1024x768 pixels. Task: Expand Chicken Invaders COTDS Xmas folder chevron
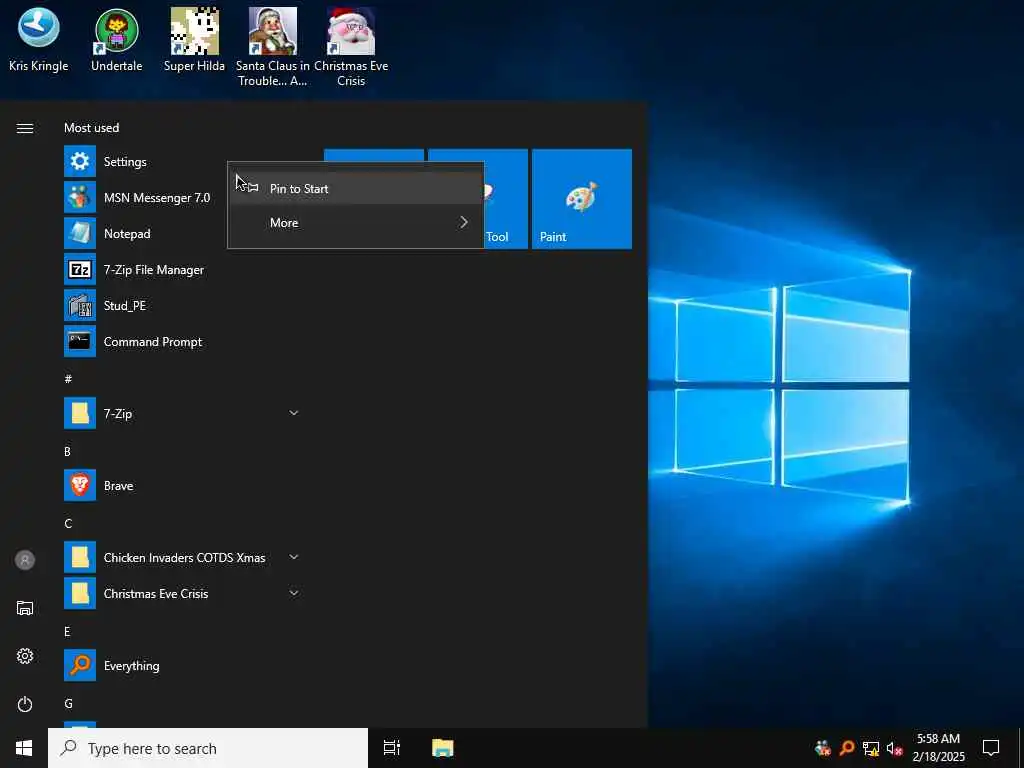[294, 557]
